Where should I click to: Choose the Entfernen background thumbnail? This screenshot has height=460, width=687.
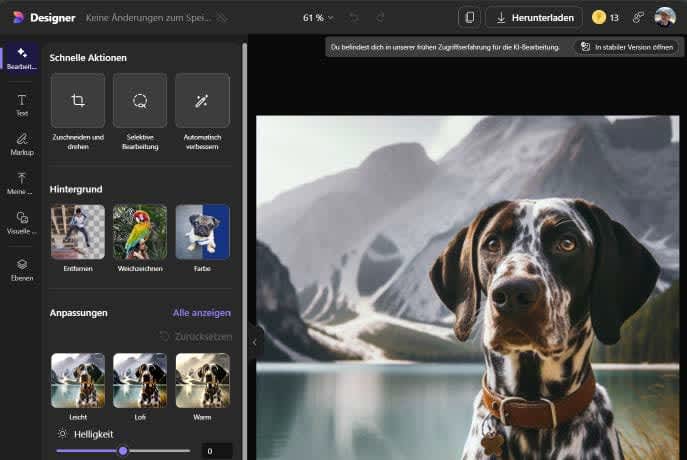77,232
